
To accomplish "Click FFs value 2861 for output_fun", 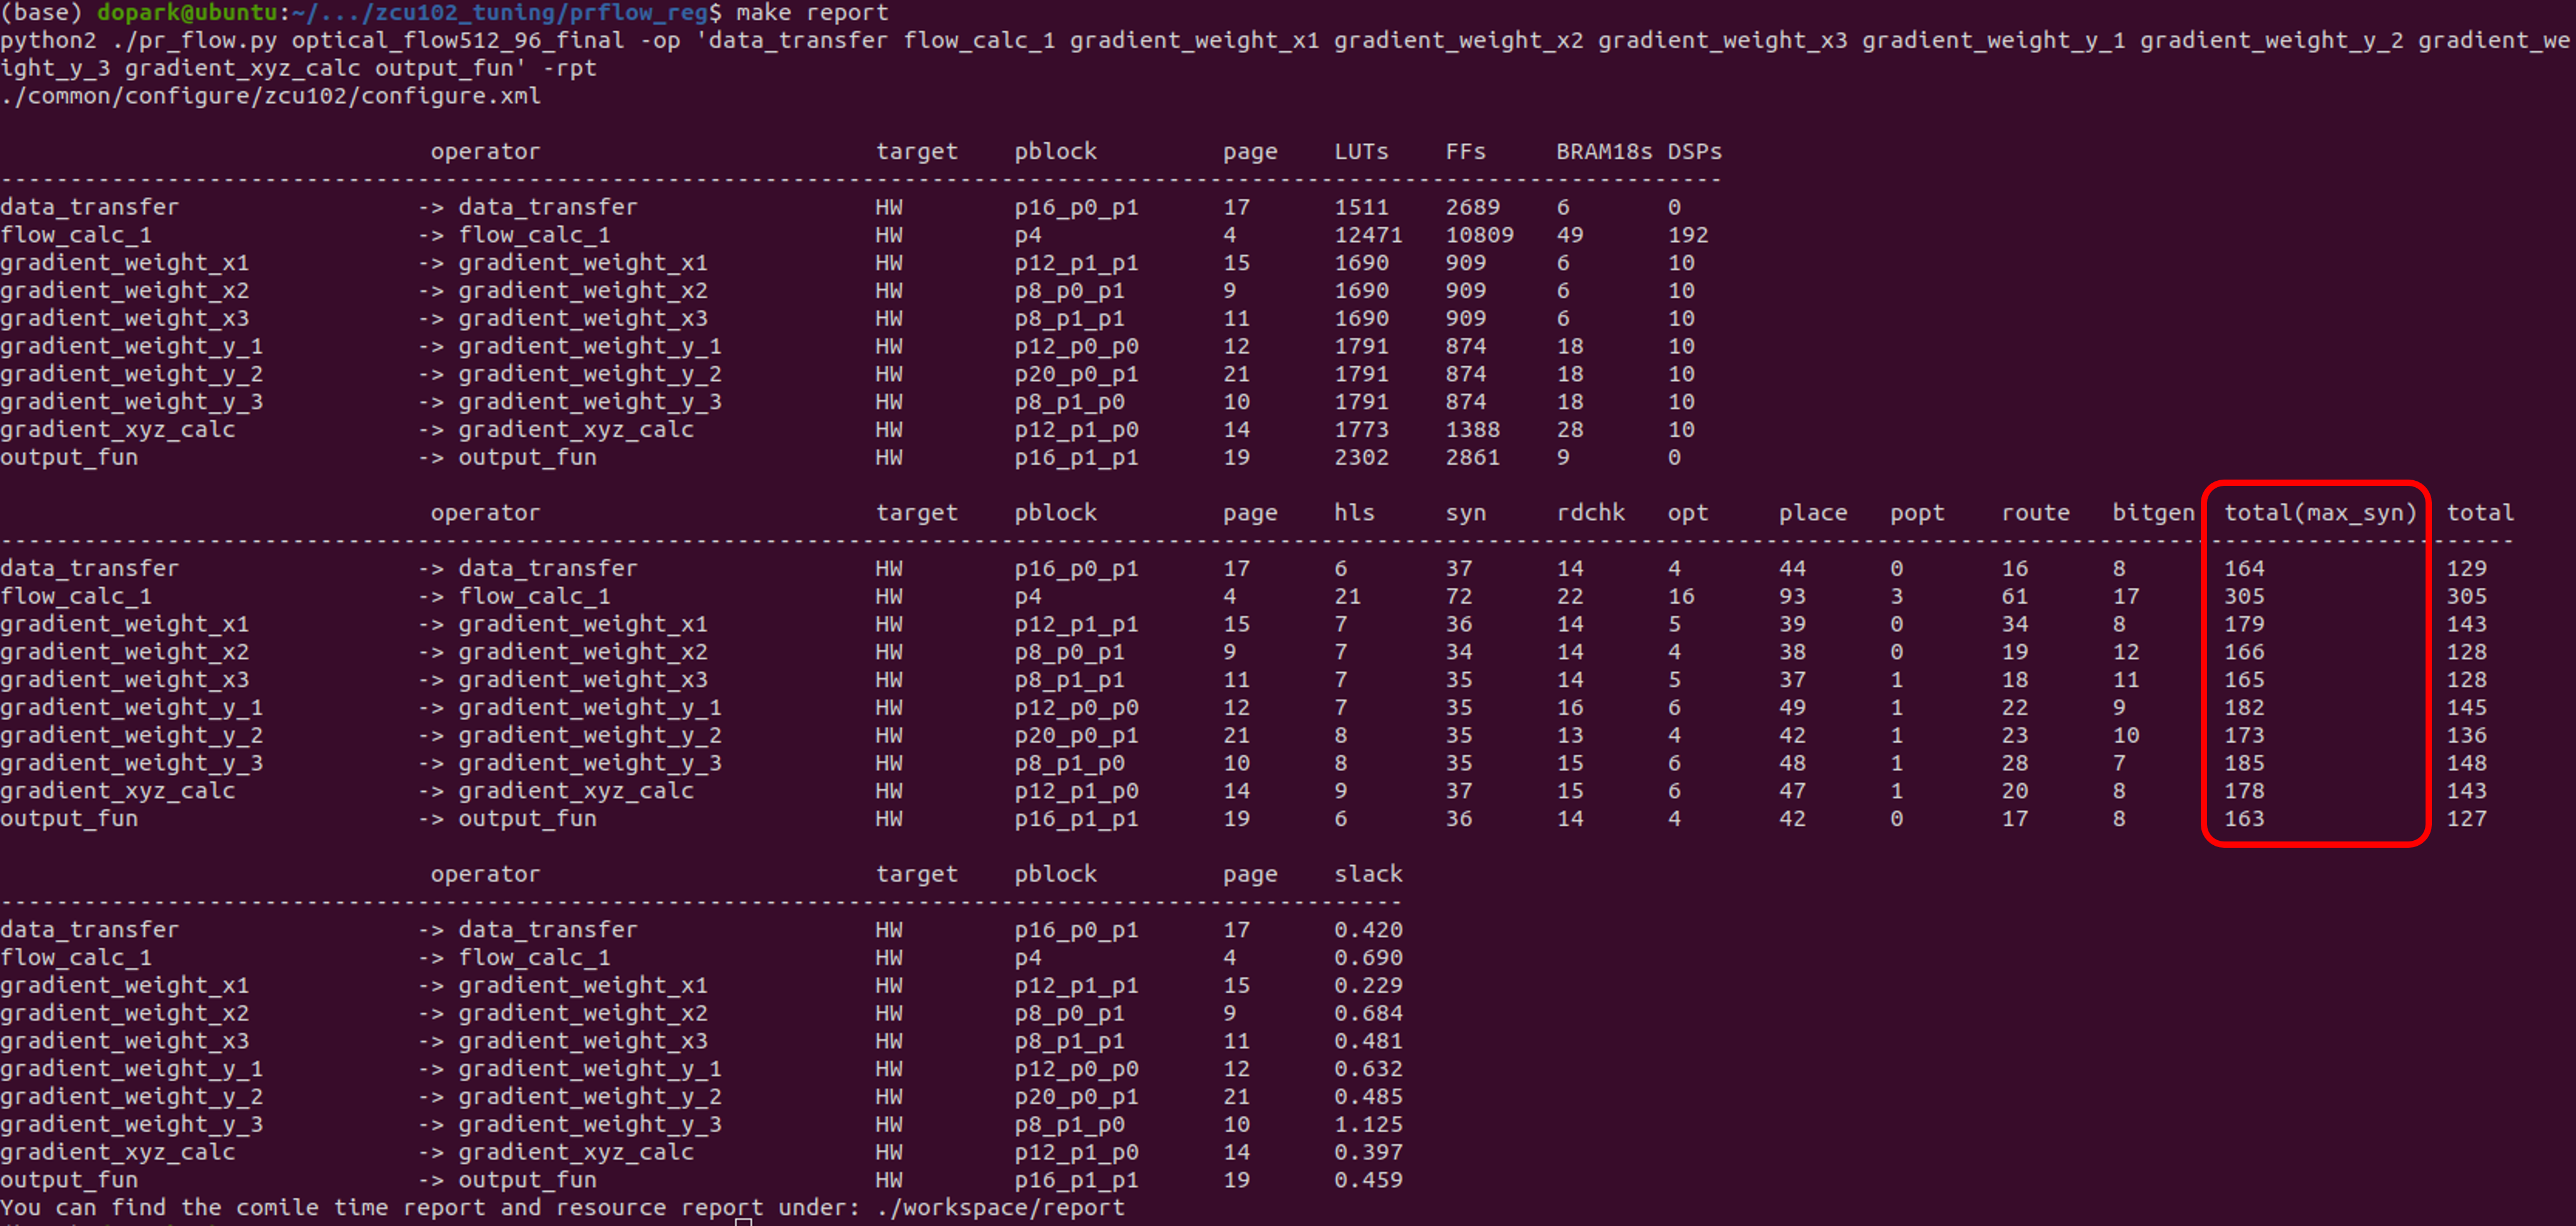I will tap(1472, 457).
